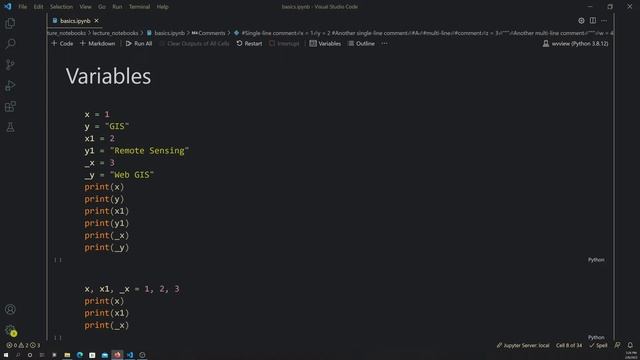
Task: Open the Selection menu
Action: click(x=61, y=7)
